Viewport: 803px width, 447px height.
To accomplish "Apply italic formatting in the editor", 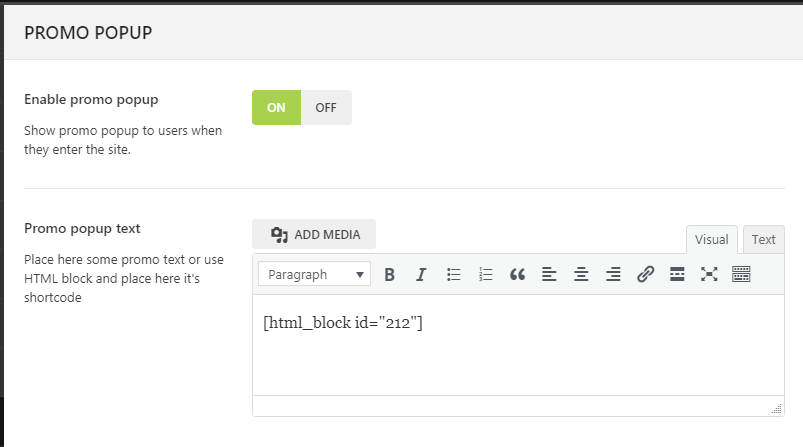I will (x=421, y=275).
